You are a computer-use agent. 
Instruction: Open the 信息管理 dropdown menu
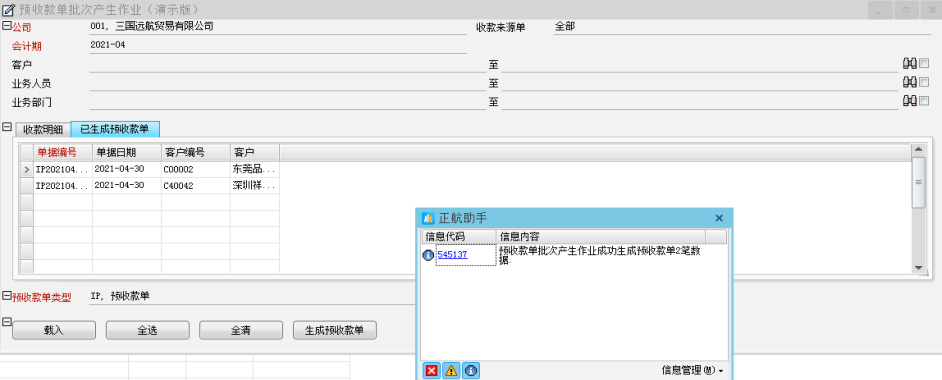click(x=692, y=370)
